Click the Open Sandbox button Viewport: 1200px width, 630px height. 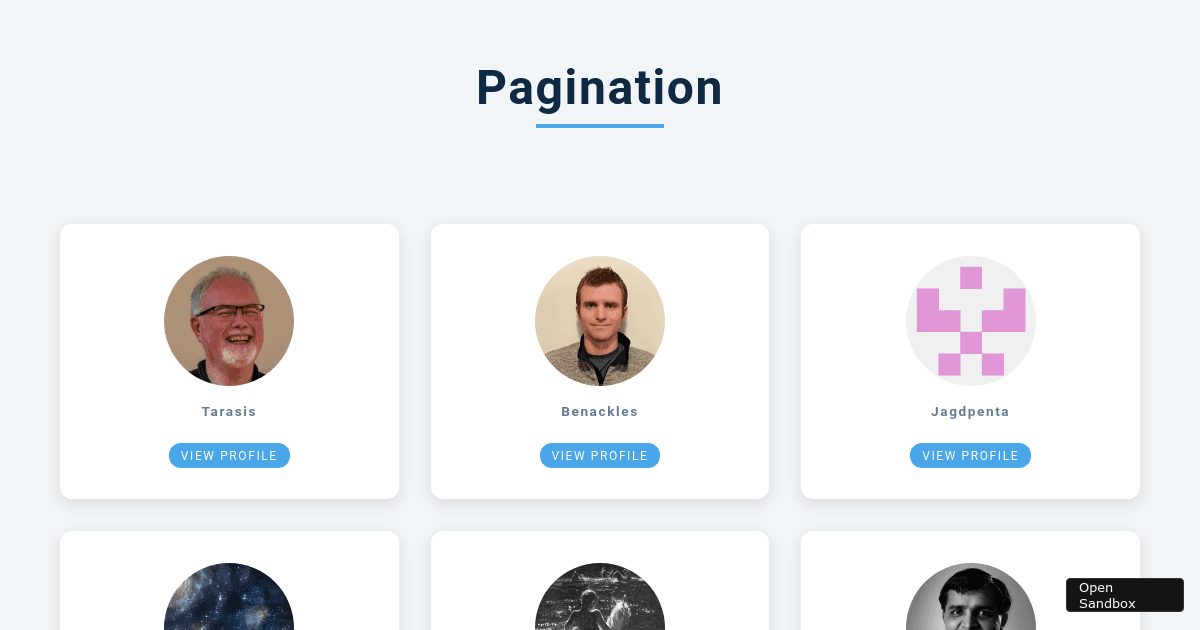[x=1124, y=595]
